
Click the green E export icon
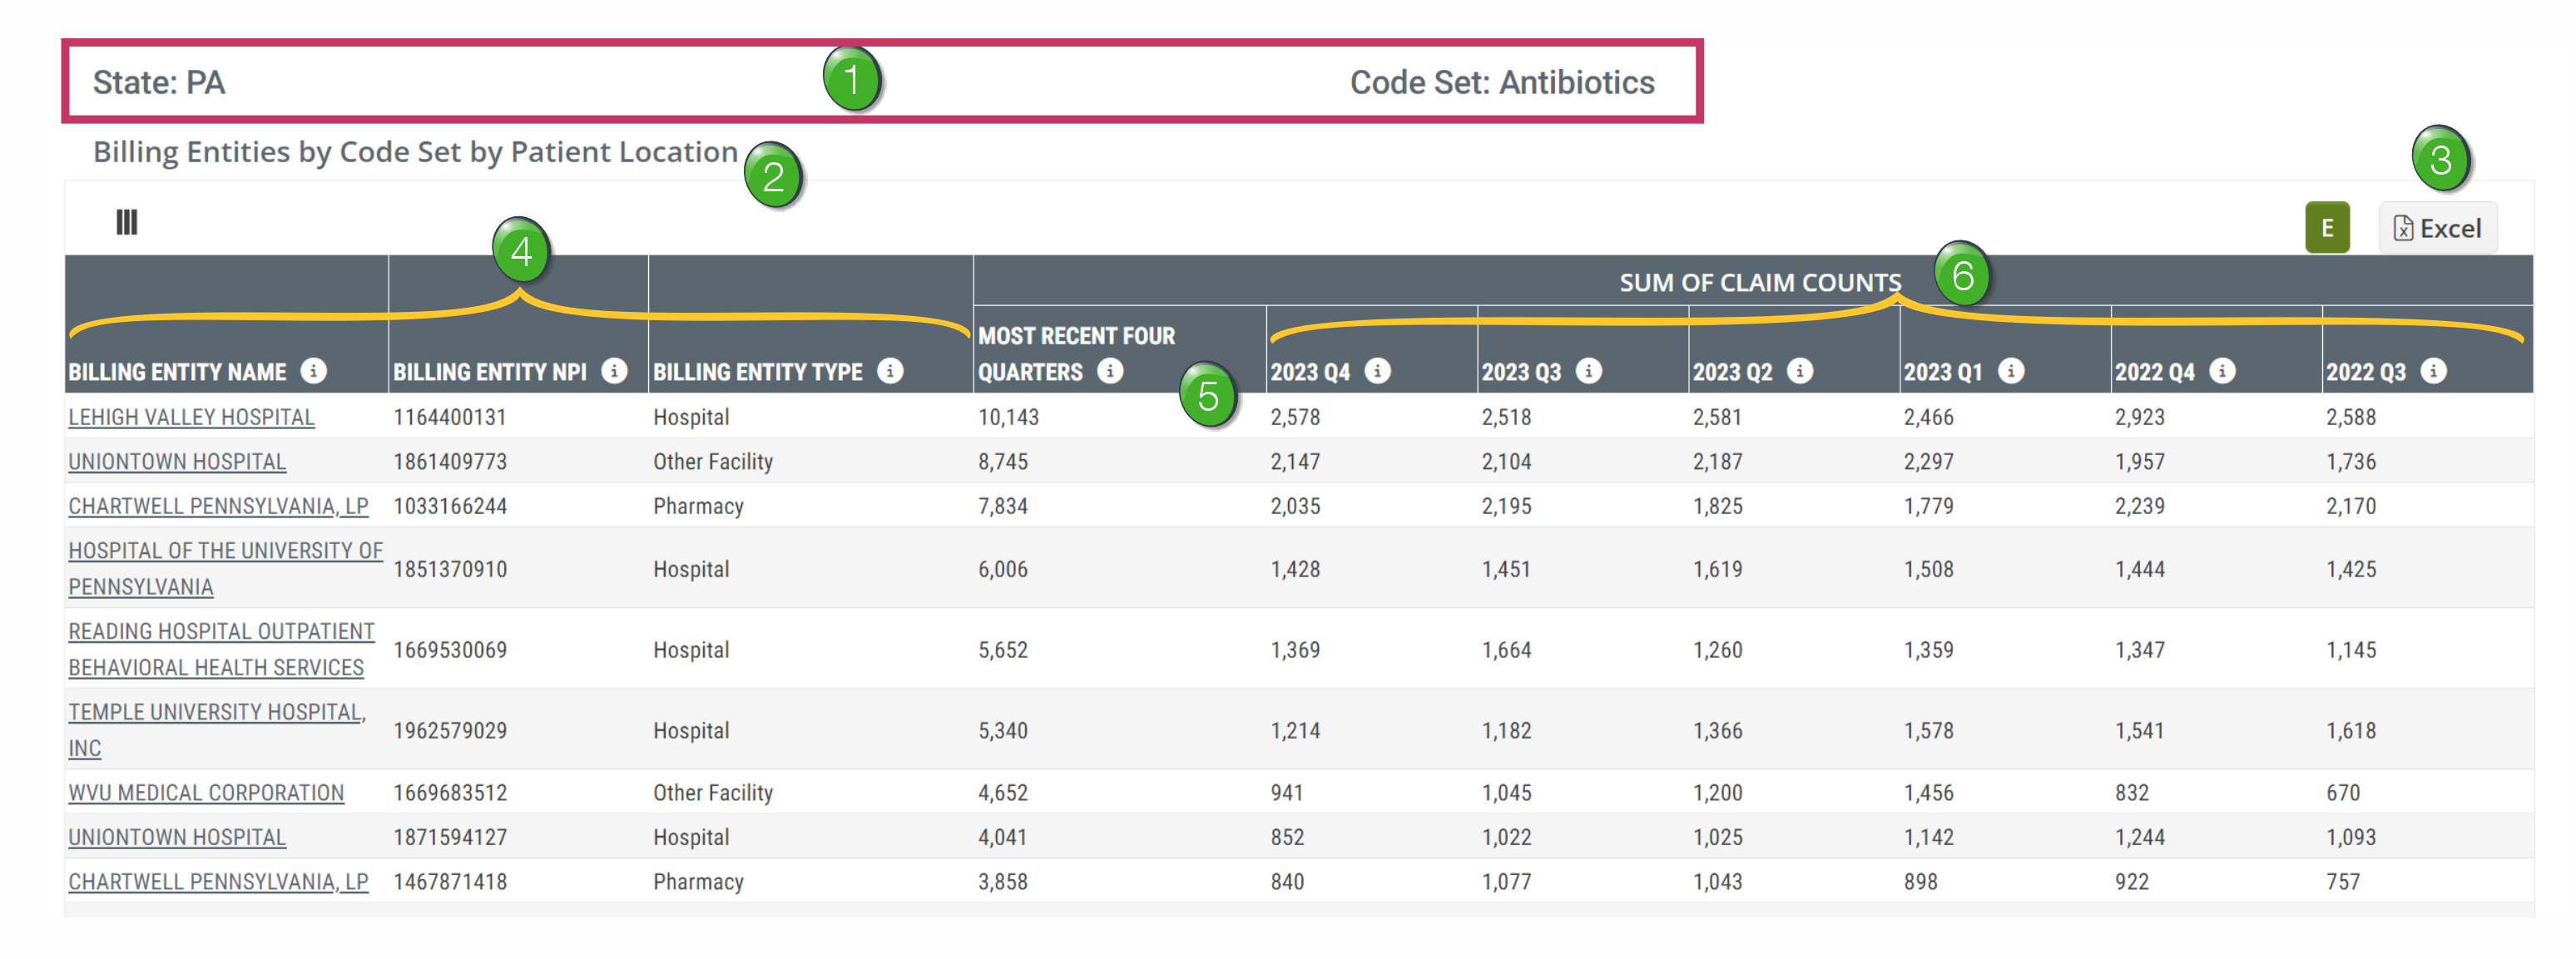2326,228
